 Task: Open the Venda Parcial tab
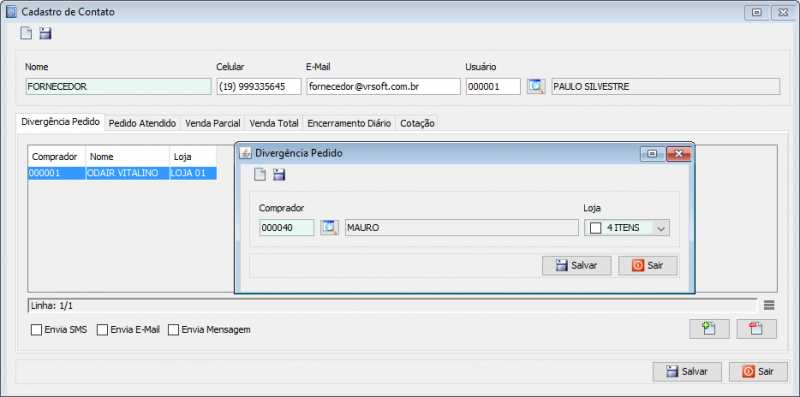coord(213,123)
